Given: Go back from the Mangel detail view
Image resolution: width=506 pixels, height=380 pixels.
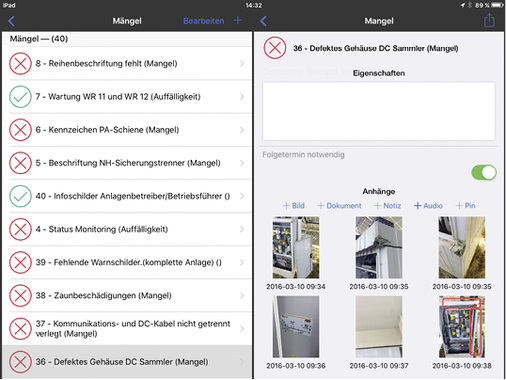Looking at the screenshot, I should point(263,21).
